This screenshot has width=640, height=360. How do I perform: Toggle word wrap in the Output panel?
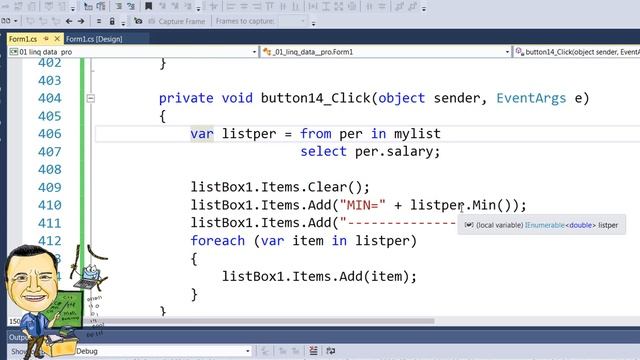(x=331, y=351)
